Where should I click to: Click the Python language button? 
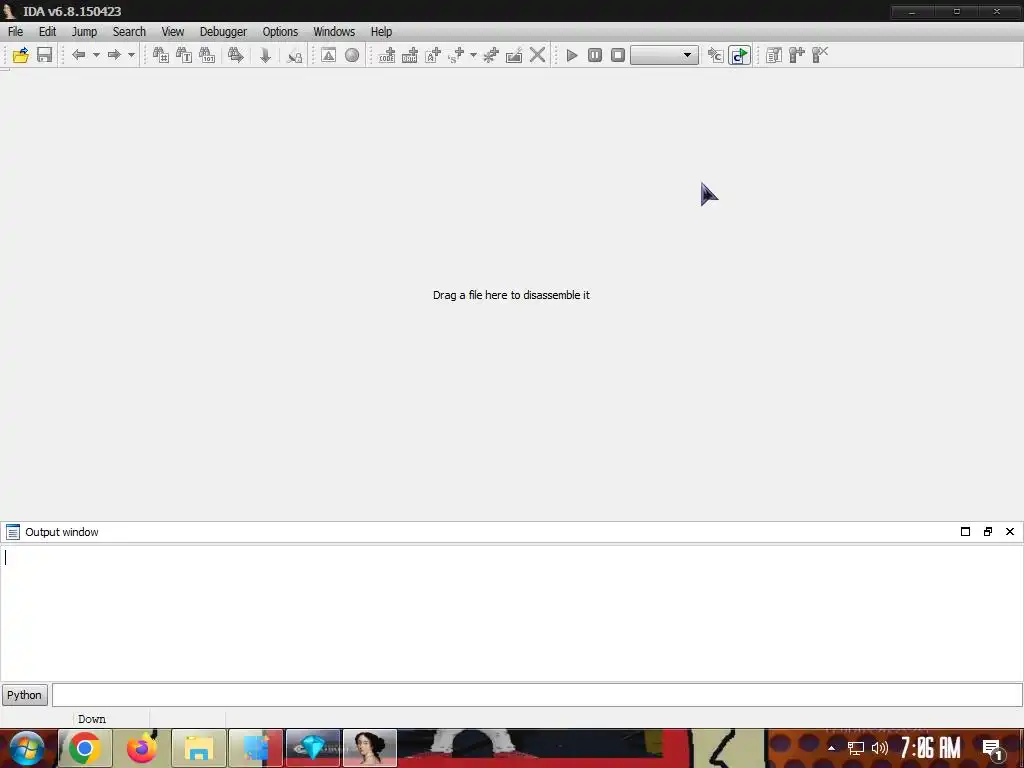[24, 695]
